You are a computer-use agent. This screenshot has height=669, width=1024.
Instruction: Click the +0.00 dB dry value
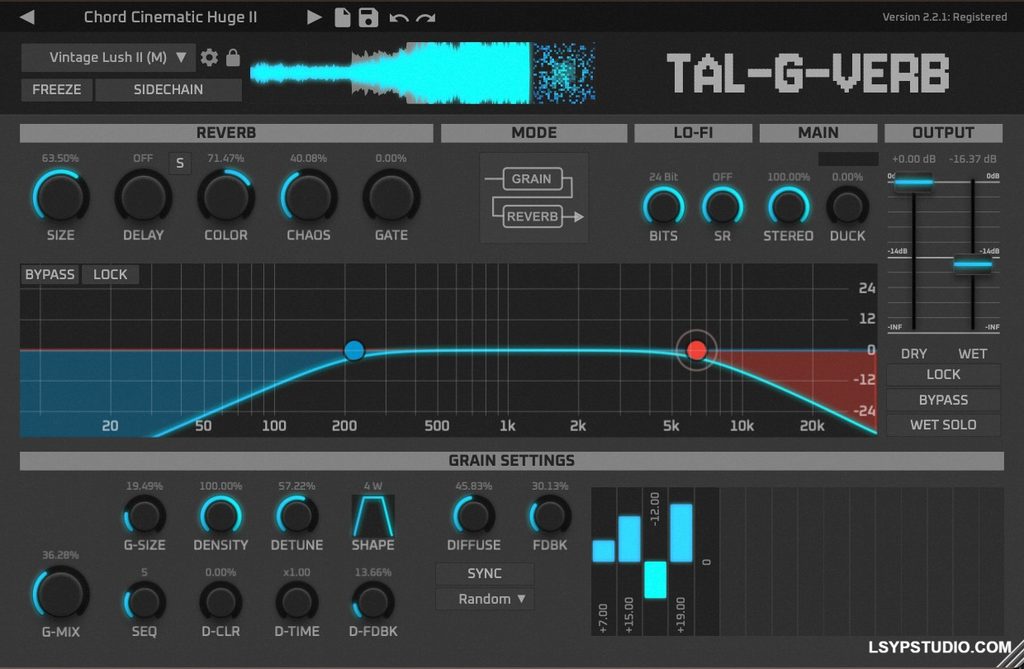point(914,159)
